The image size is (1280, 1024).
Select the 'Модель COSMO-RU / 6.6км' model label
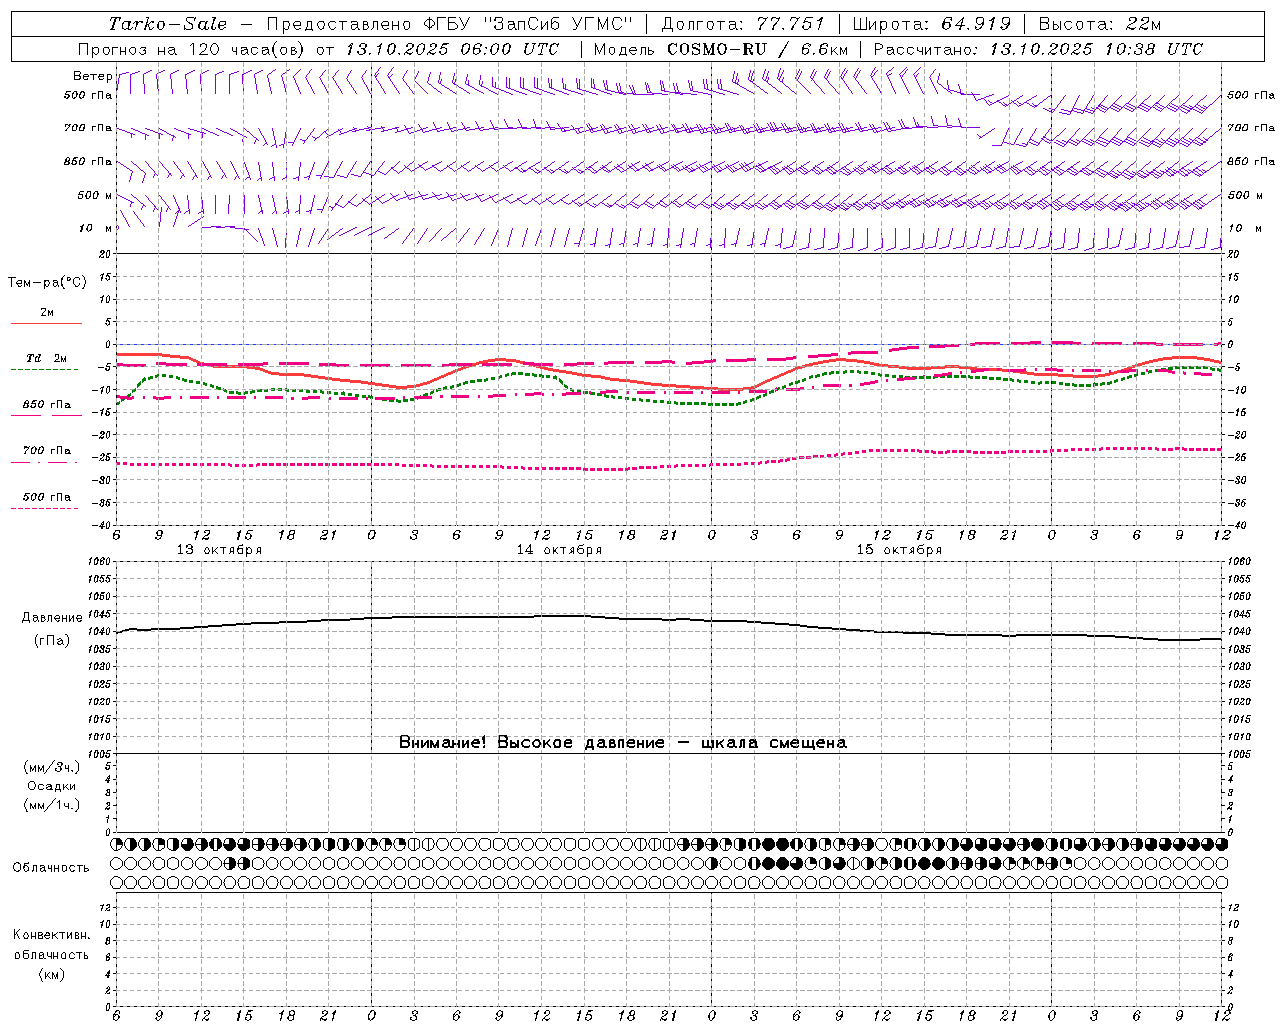(721, 49)
